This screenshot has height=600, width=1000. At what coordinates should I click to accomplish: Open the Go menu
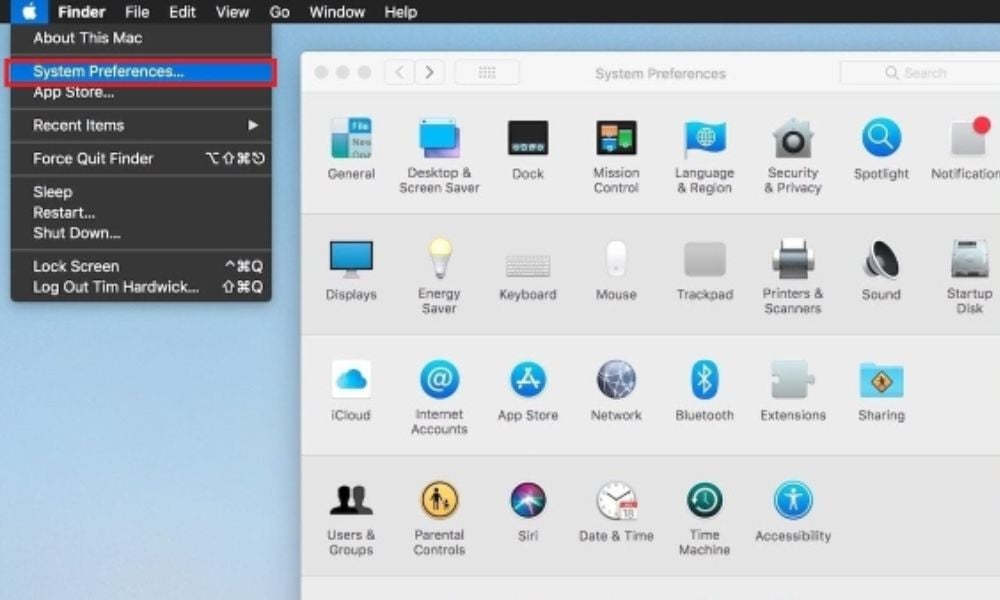(279, 12)
